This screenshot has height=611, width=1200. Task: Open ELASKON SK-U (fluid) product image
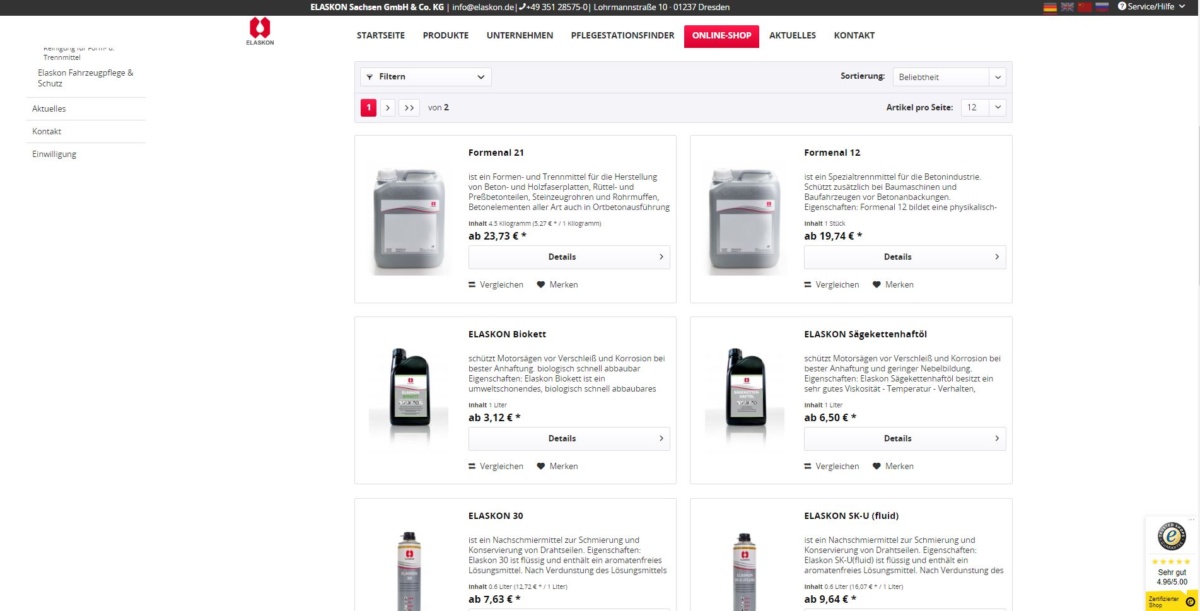click(x=745, y=570)
